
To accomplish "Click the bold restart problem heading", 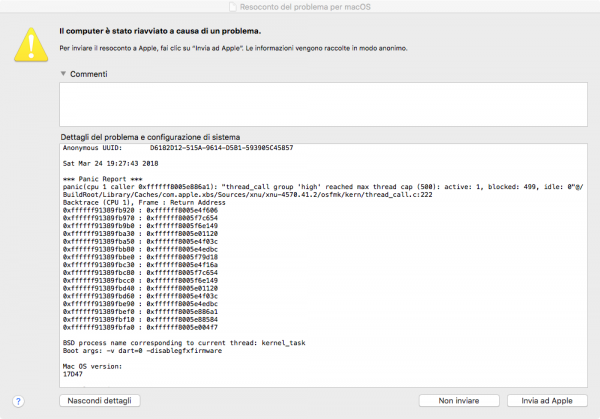I will pyautogui.click(x=160, y=31).
